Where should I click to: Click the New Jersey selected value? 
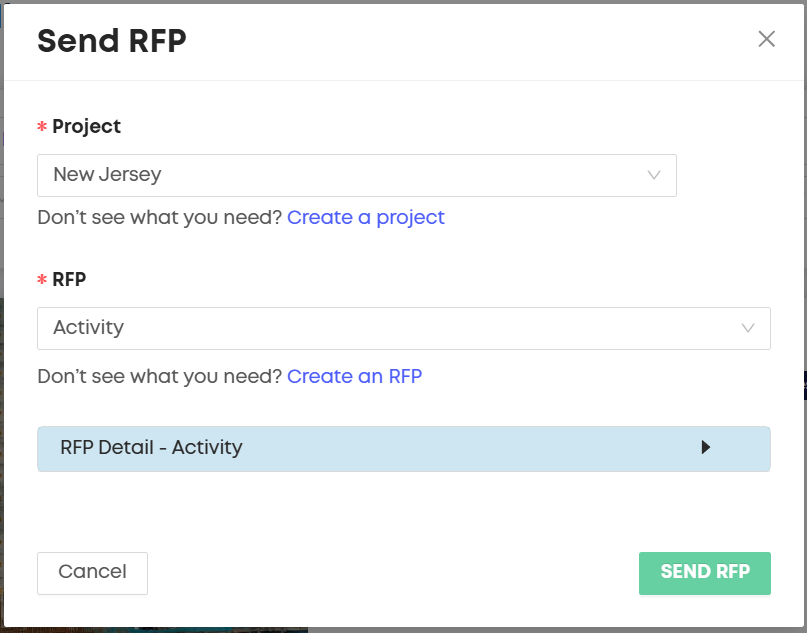[107, 175]
